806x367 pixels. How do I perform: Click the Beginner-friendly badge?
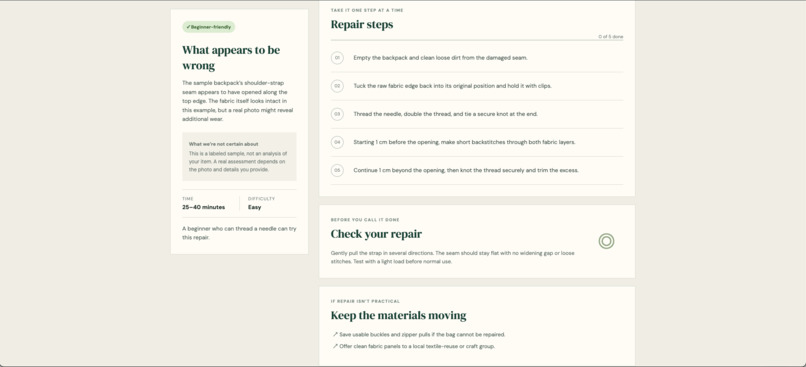pyautogui.click(x=209, y=27)
